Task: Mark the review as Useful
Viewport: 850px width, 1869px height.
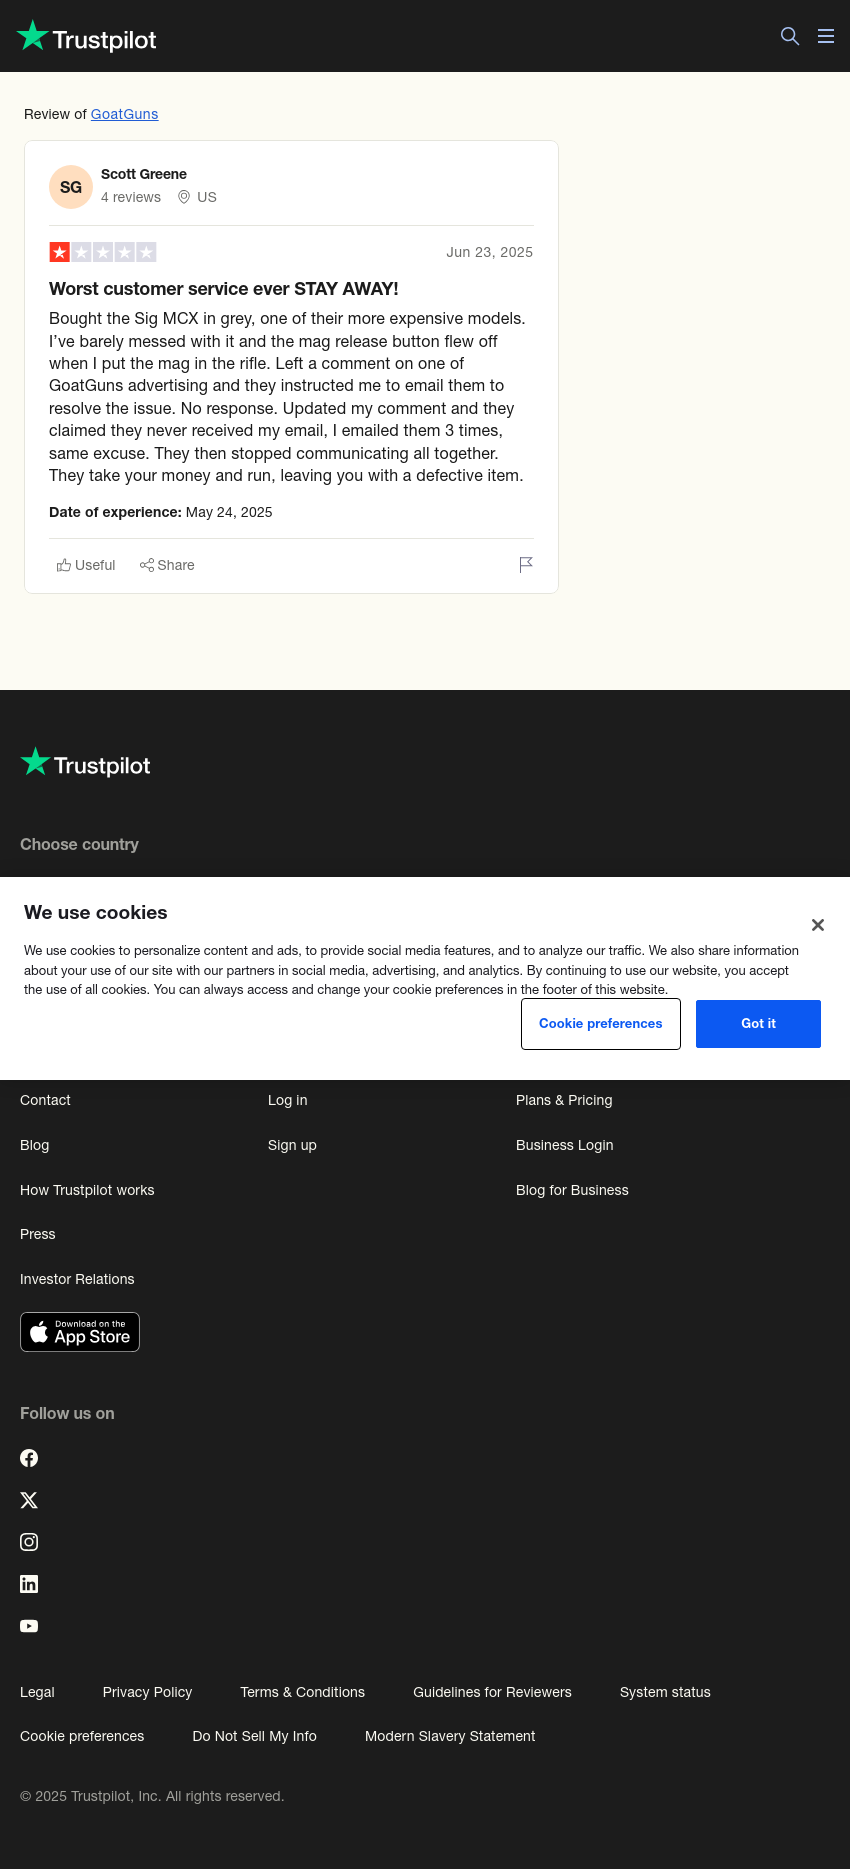Action: pyautogui.click(x=86, y=565)
